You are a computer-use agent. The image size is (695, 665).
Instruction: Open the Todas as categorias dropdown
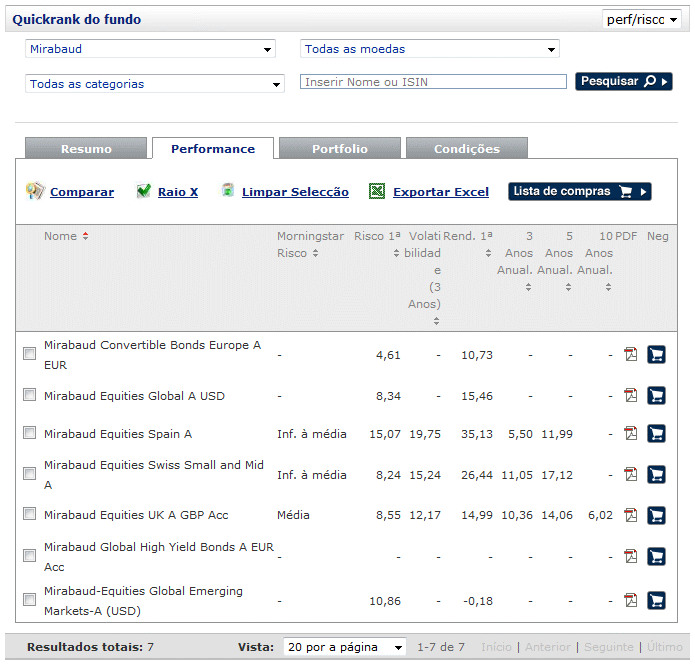click(x=155, y=84)
